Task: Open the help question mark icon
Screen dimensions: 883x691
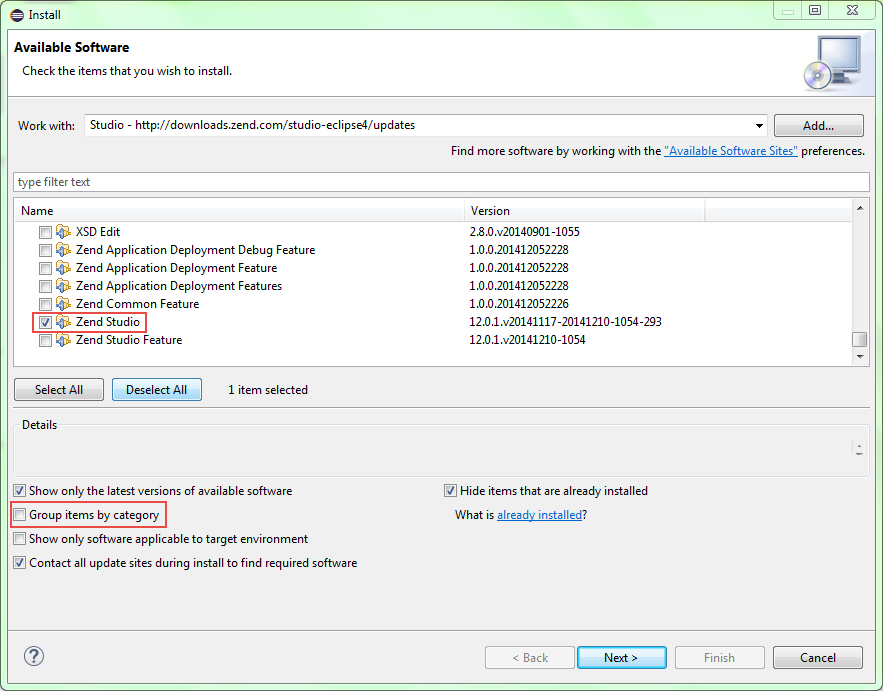Action: (34, 656)
